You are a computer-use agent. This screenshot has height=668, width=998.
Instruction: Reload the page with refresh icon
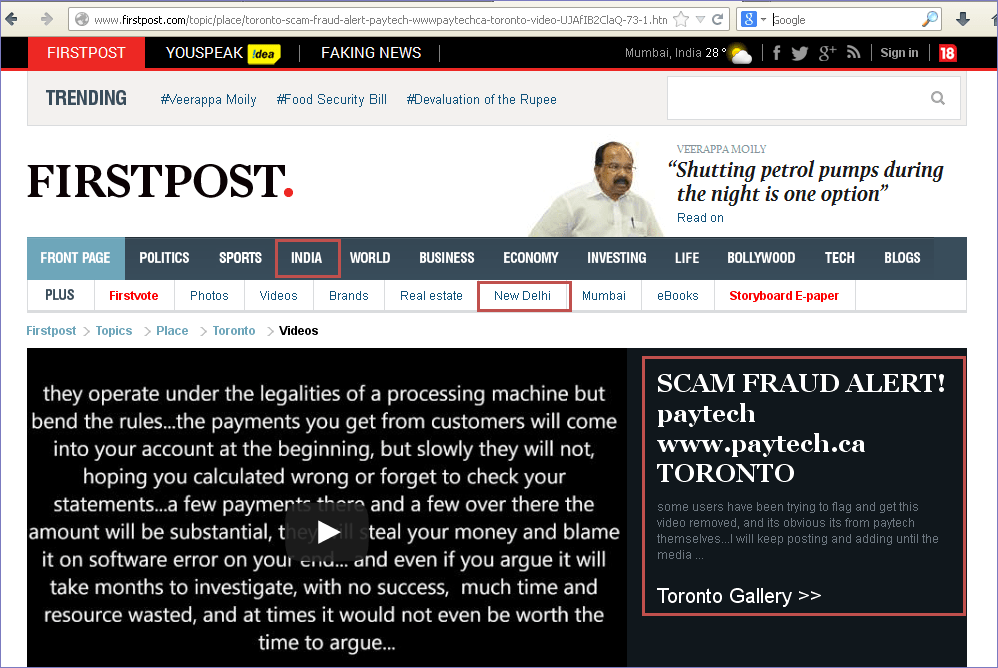click(717, 19)
